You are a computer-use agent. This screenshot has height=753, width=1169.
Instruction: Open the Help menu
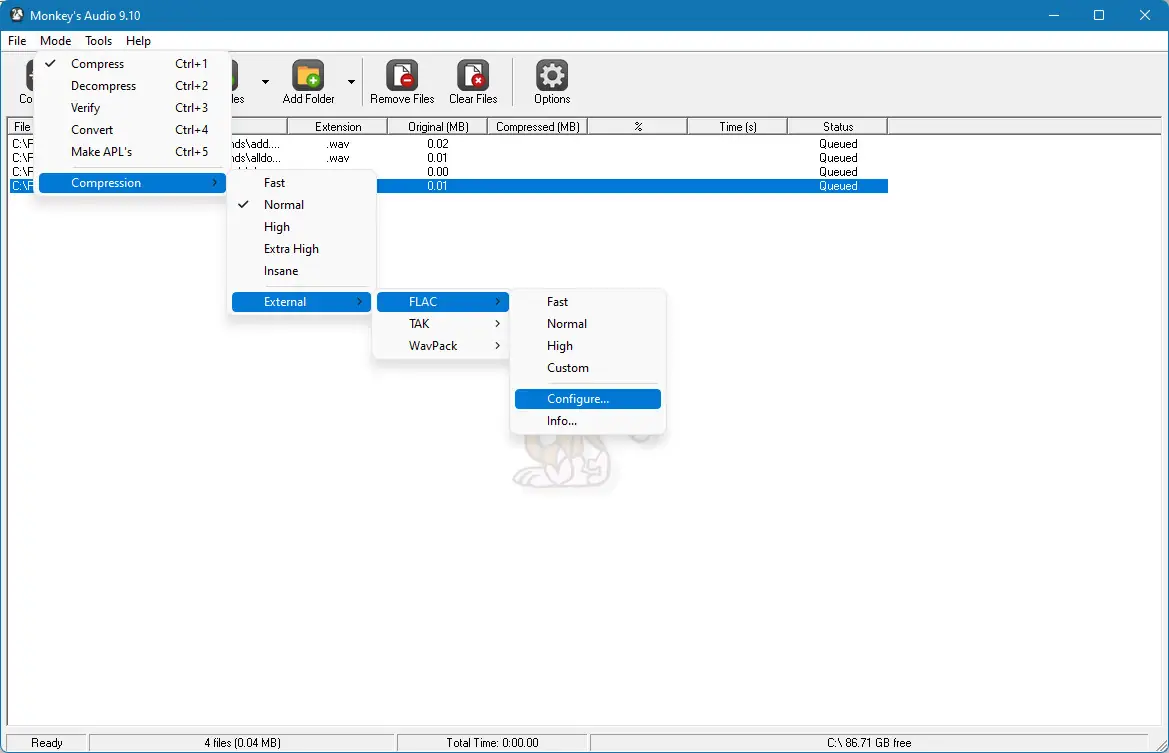(x=138, y=41)
